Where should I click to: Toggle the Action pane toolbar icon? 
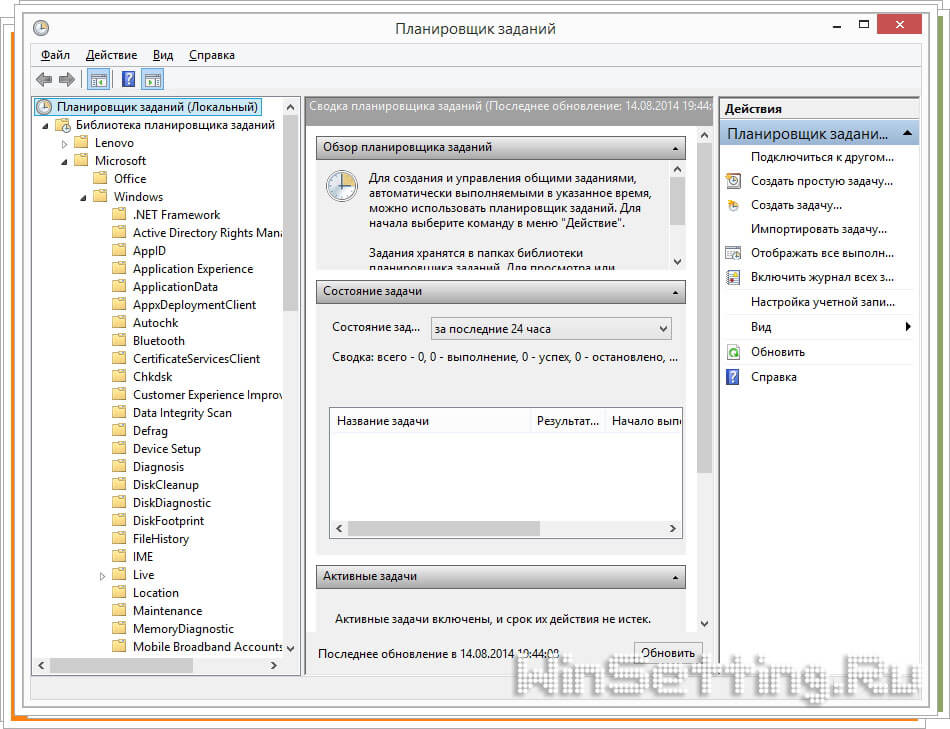(x=153, y=79)
